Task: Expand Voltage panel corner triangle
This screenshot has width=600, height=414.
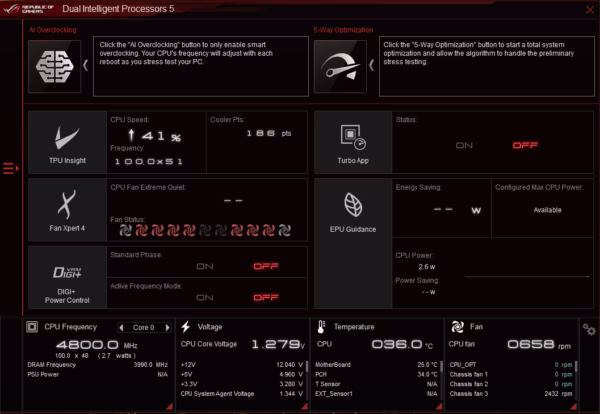Action: [304, 406]
